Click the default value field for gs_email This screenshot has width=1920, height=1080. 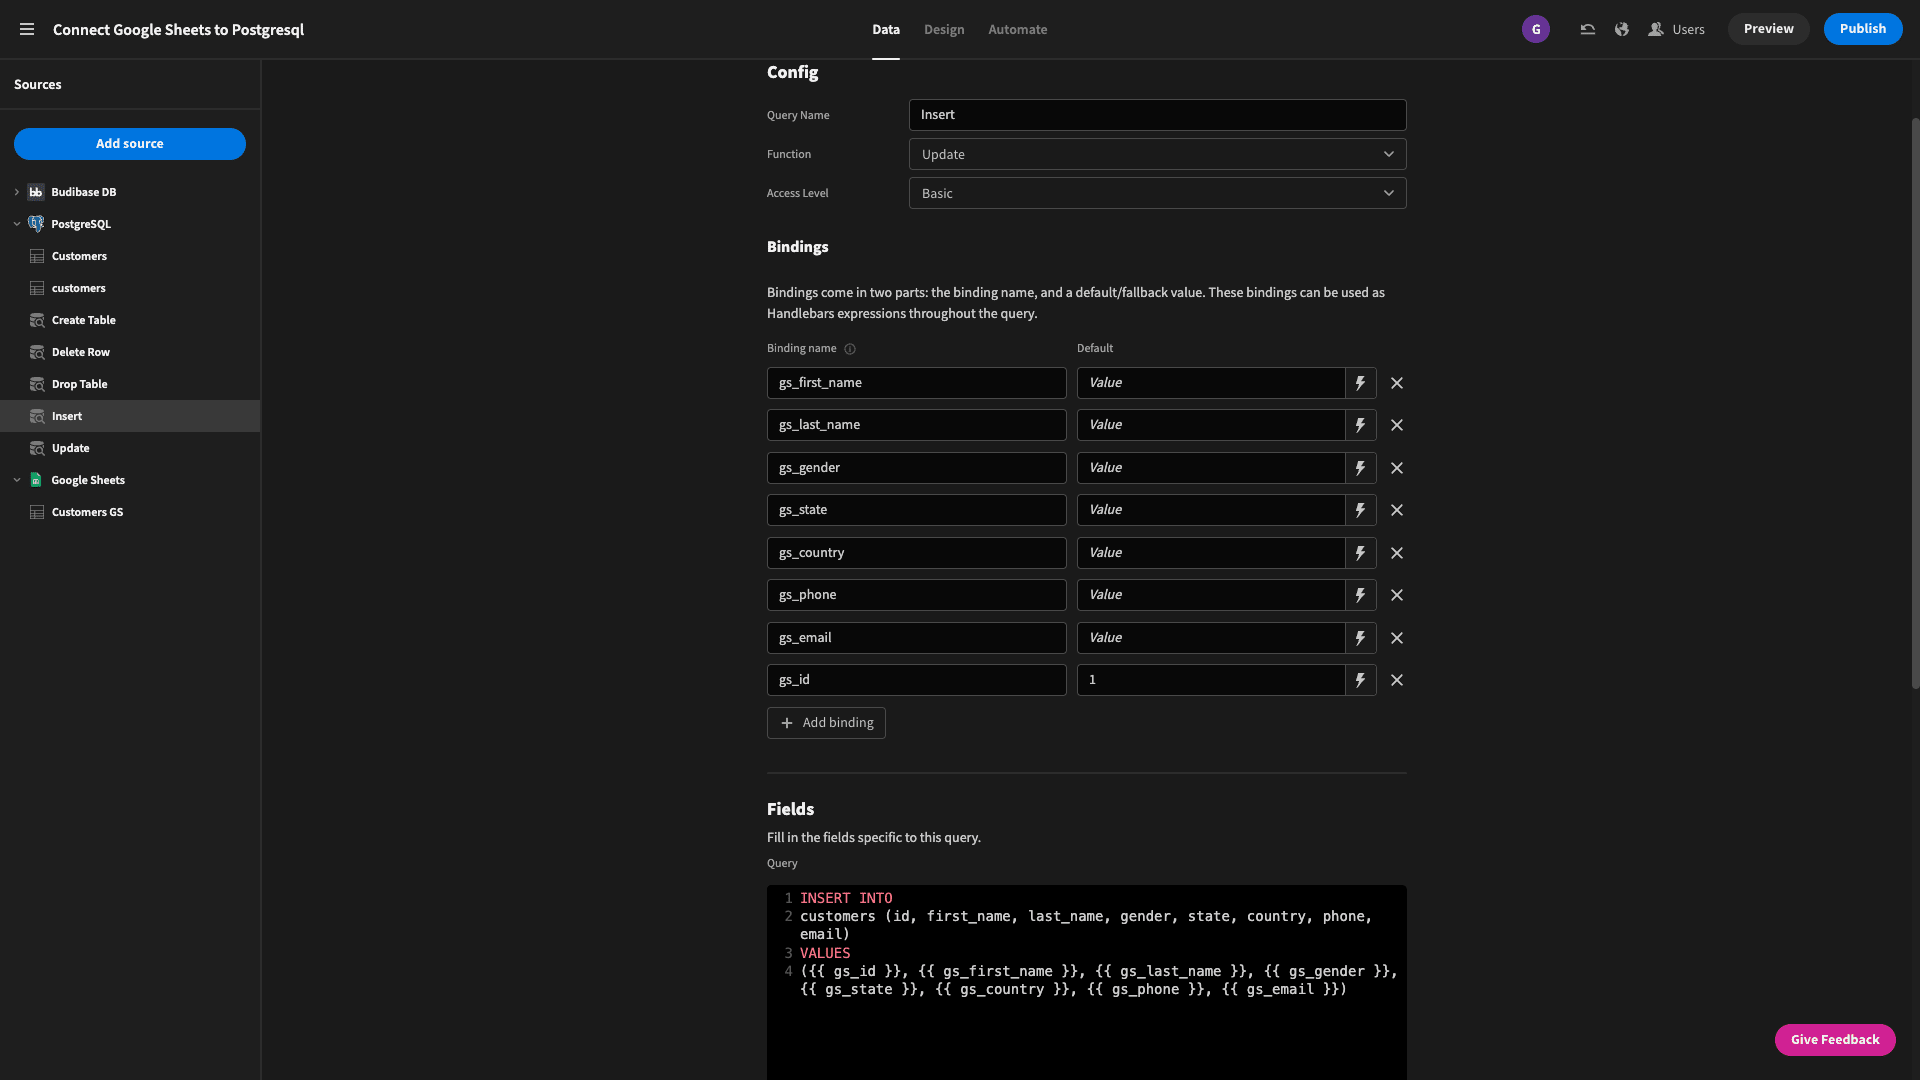[x=1210, y=638]
